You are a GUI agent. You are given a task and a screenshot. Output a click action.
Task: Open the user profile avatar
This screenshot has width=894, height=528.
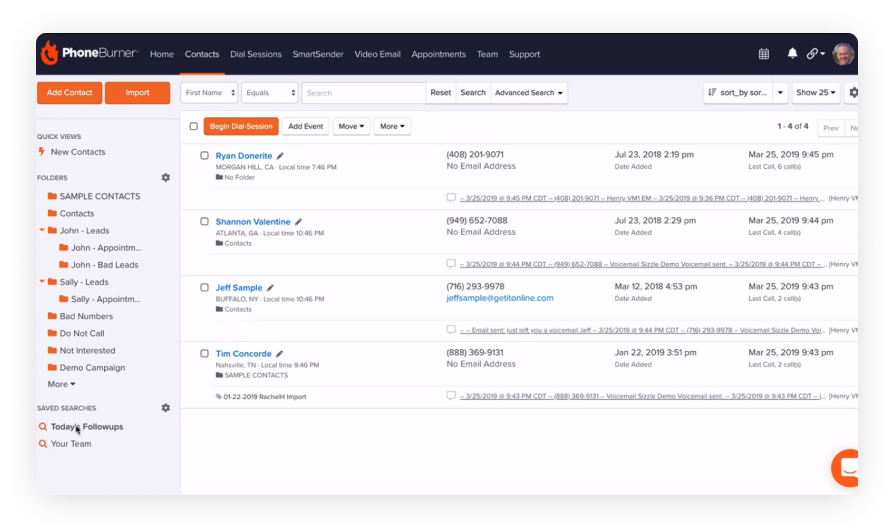pyautogui.click(x=843, y=54)
